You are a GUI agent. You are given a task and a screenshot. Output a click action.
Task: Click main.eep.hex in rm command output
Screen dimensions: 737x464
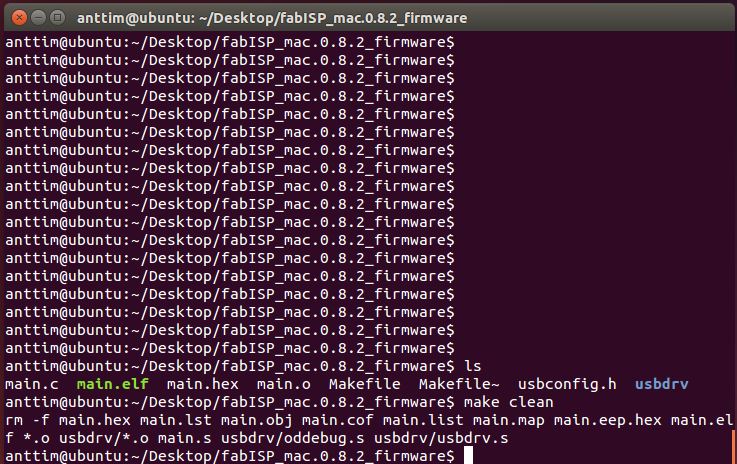[608, 420]
